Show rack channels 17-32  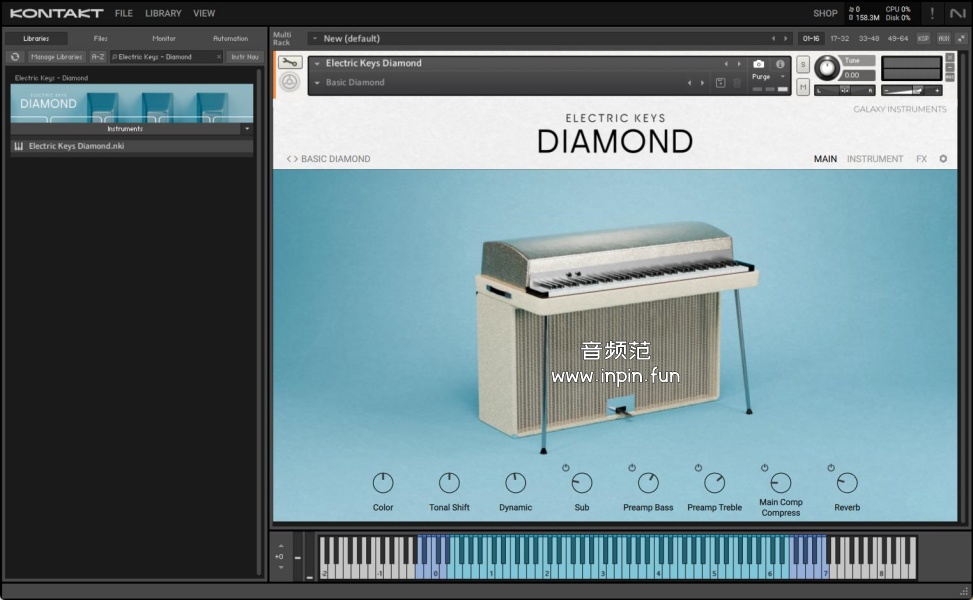point(840,38)
